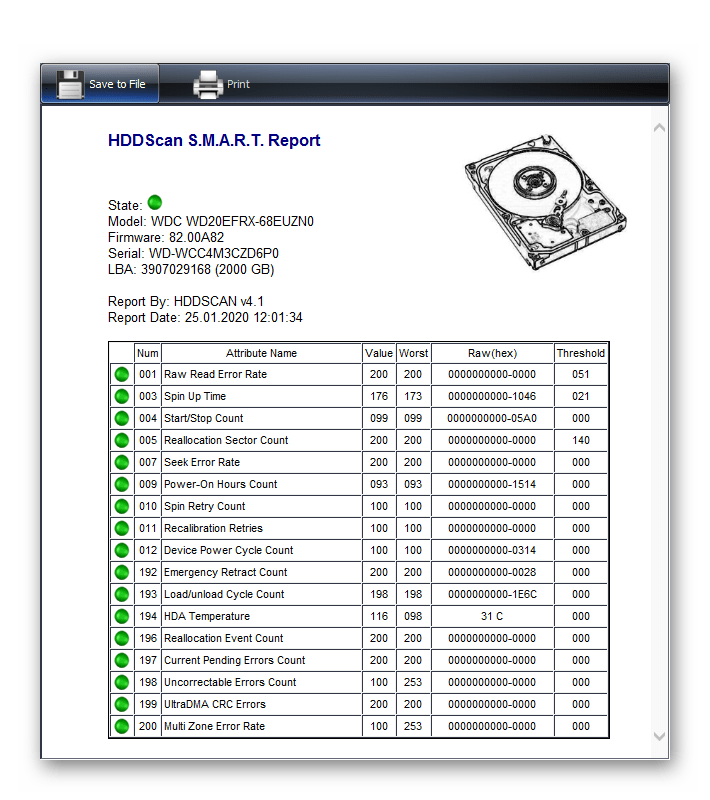
Task: Click value 176 in Spin Up Time row
Action: click(379, 396)
